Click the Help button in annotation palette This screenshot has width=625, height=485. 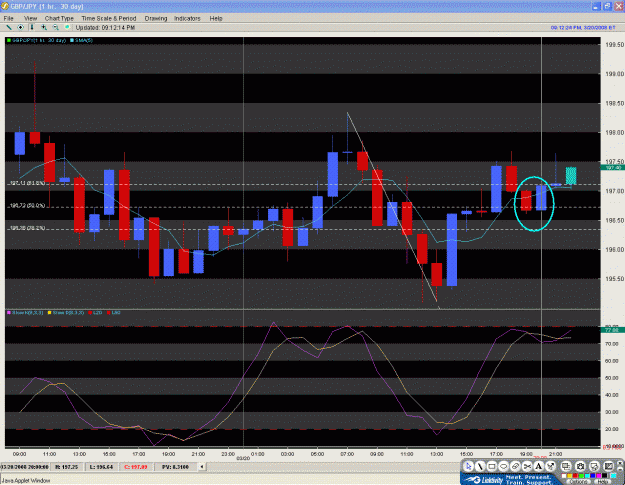tap(602, 481)
